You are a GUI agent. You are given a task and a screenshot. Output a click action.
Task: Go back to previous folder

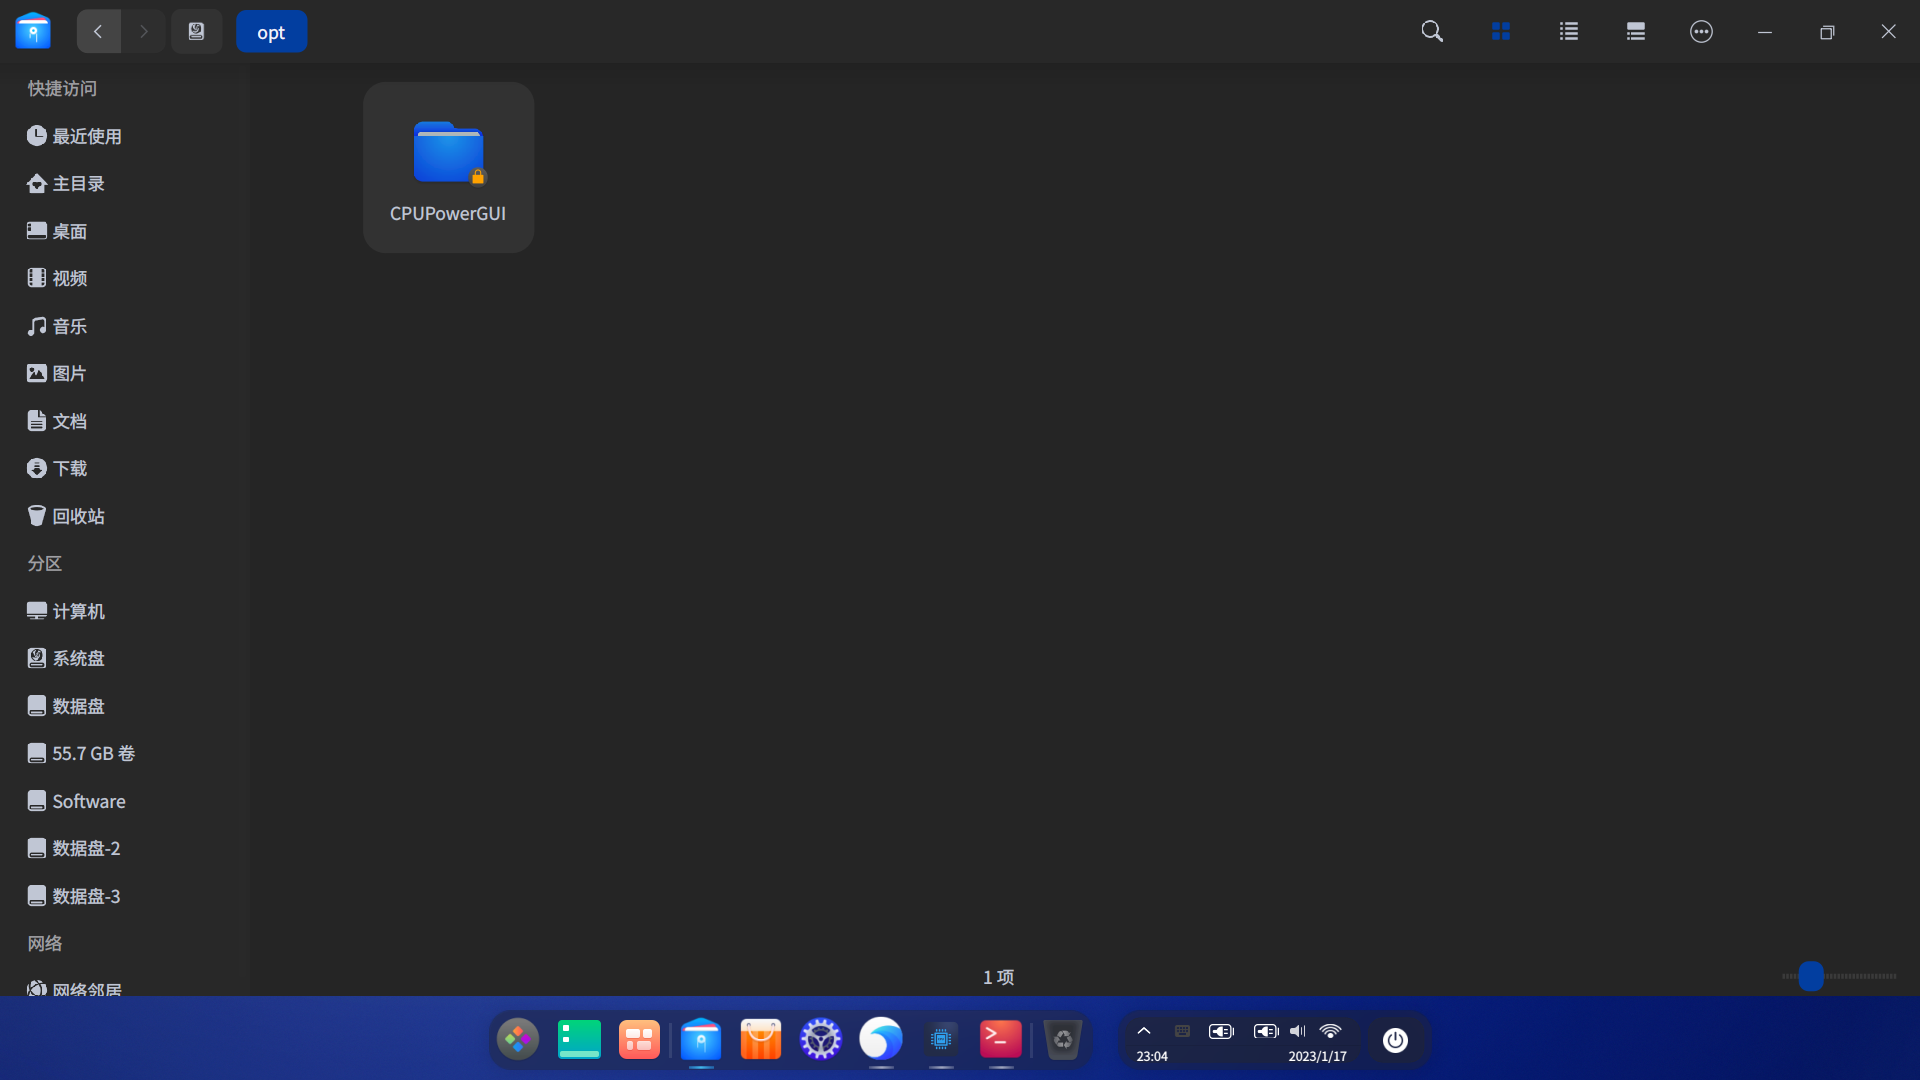[x=98, y=32]
